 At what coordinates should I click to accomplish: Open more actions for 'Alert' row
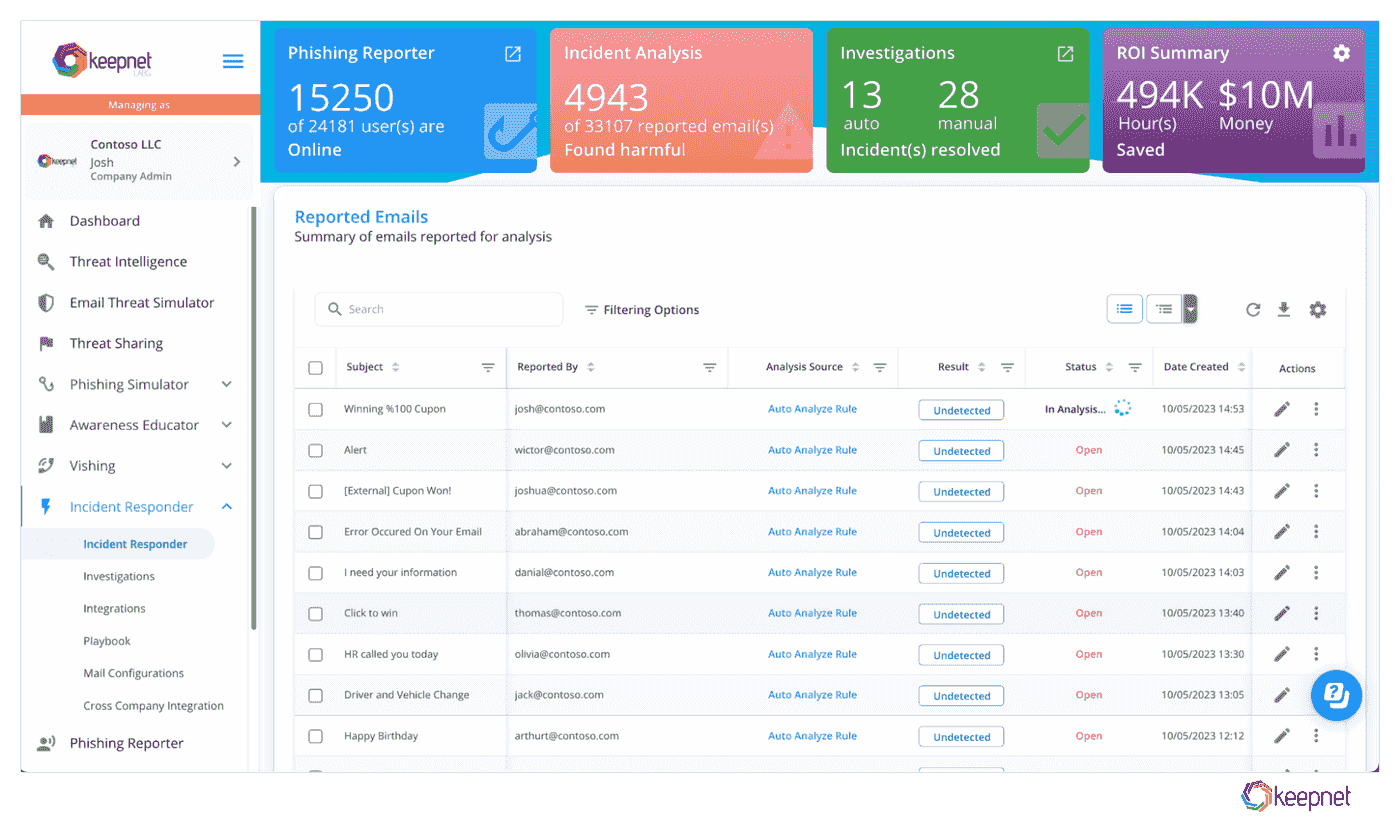(1316, 450)
